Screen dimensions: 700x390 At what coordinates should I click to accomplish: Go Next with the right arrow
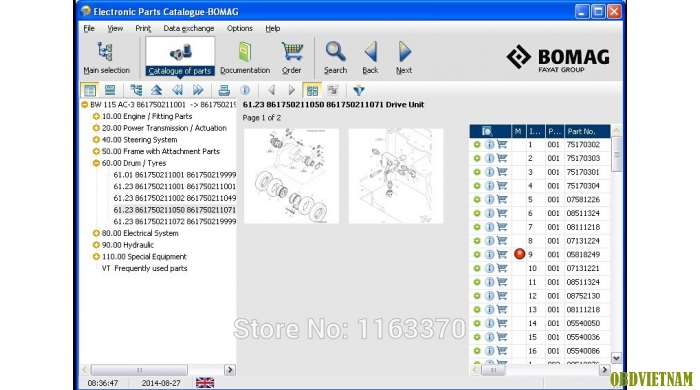coord(404,57)
